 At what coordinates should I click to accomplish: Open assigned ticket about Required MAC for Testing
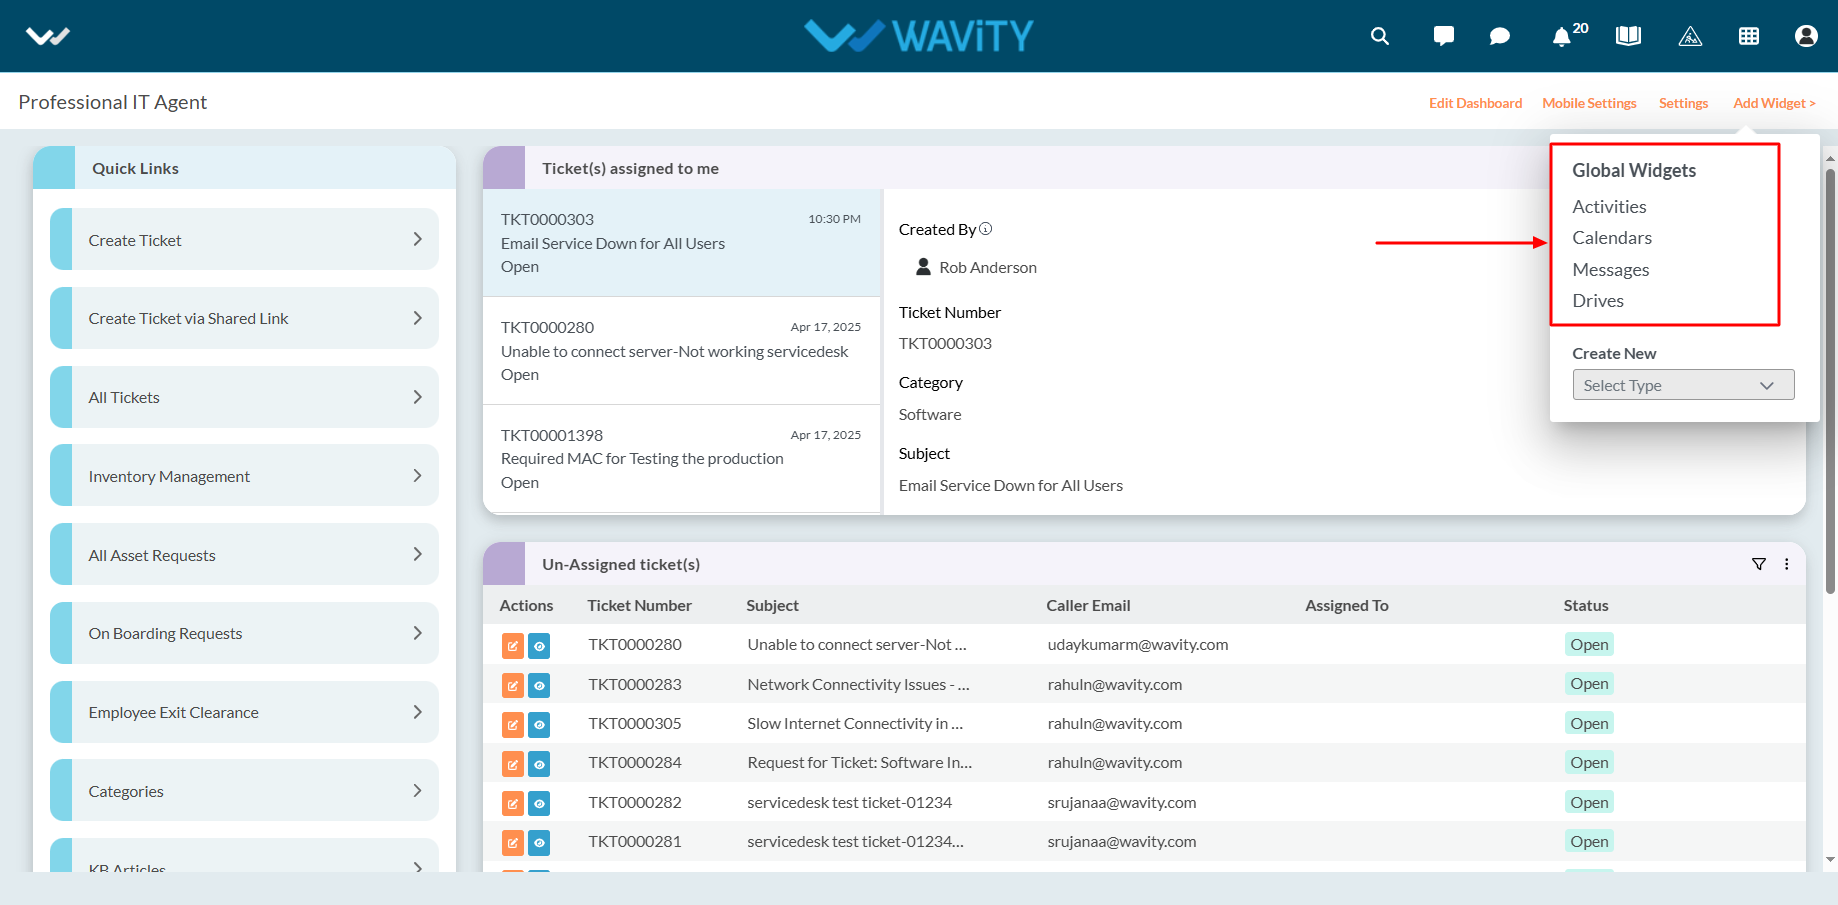(682, 459)
